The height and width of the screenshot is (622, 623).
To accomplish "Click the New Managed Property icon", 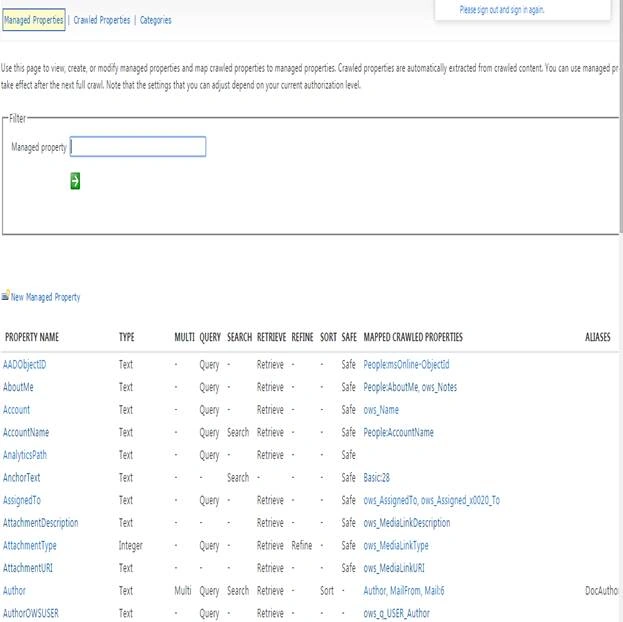I will click(x=5, y=295).
